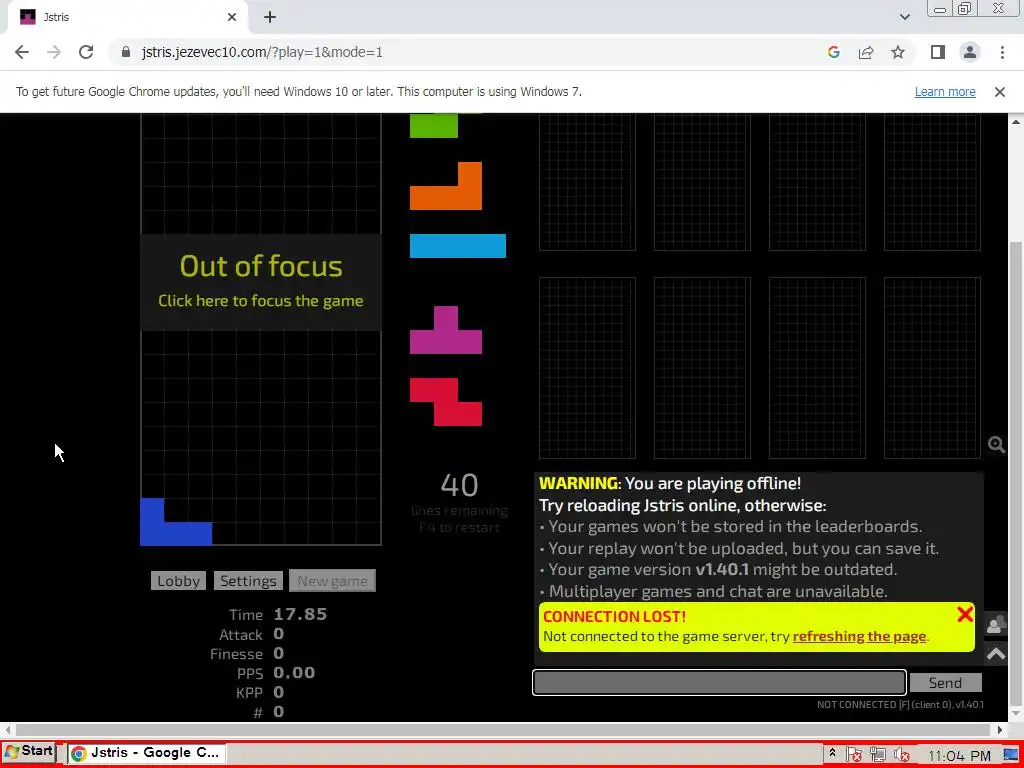Click the horizontal page scrollbar
The width and height of the screenshot is (1024, 768).
(503, 729)
